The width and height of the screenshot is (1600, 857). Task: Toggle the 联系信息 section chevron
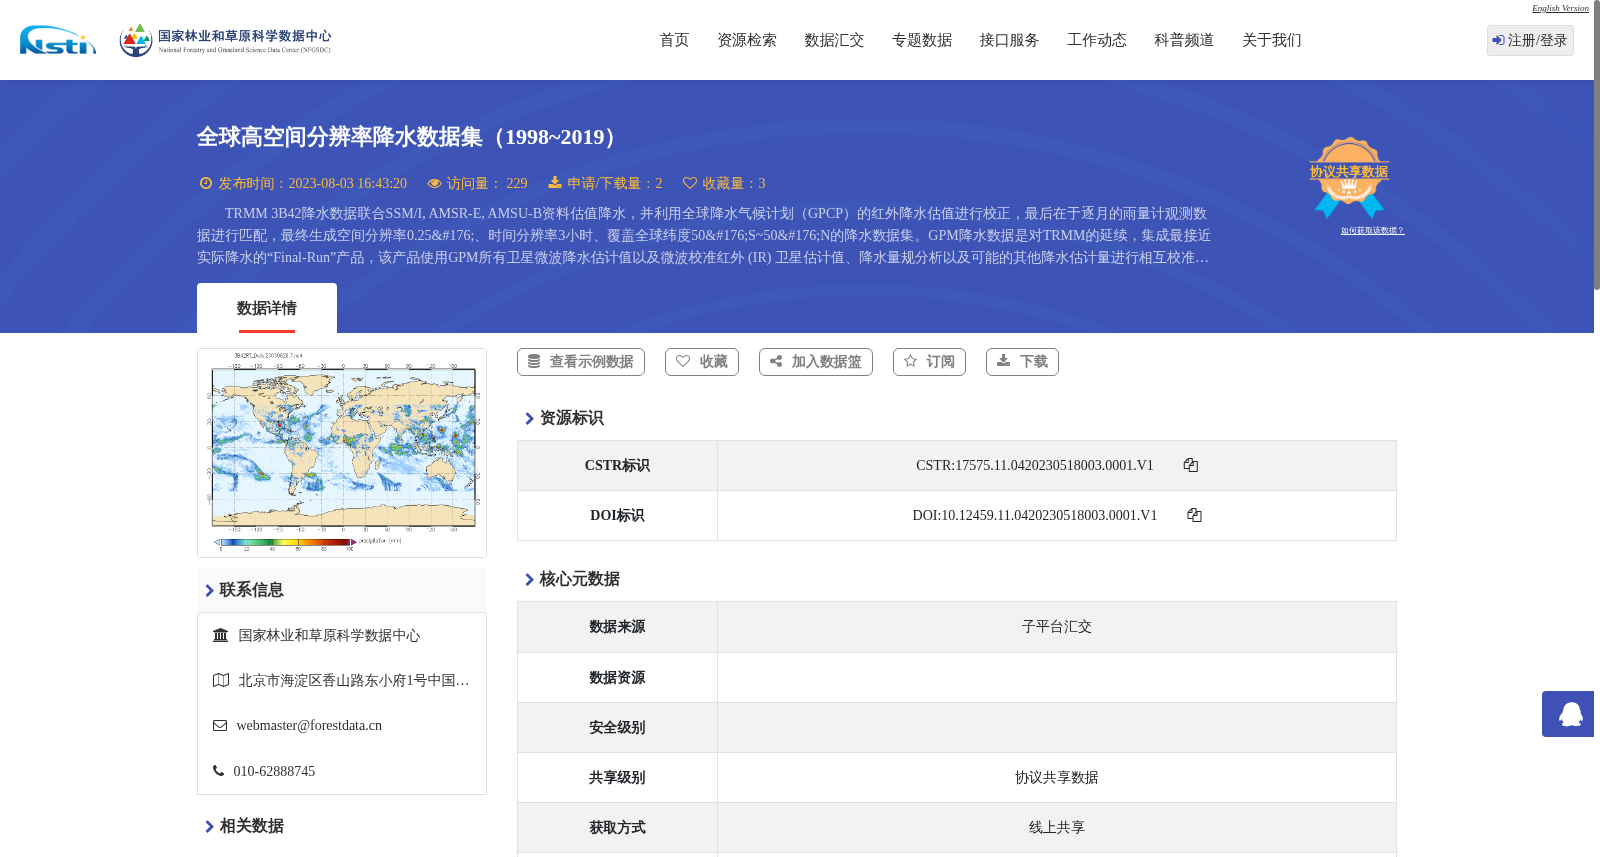point(209,591)
